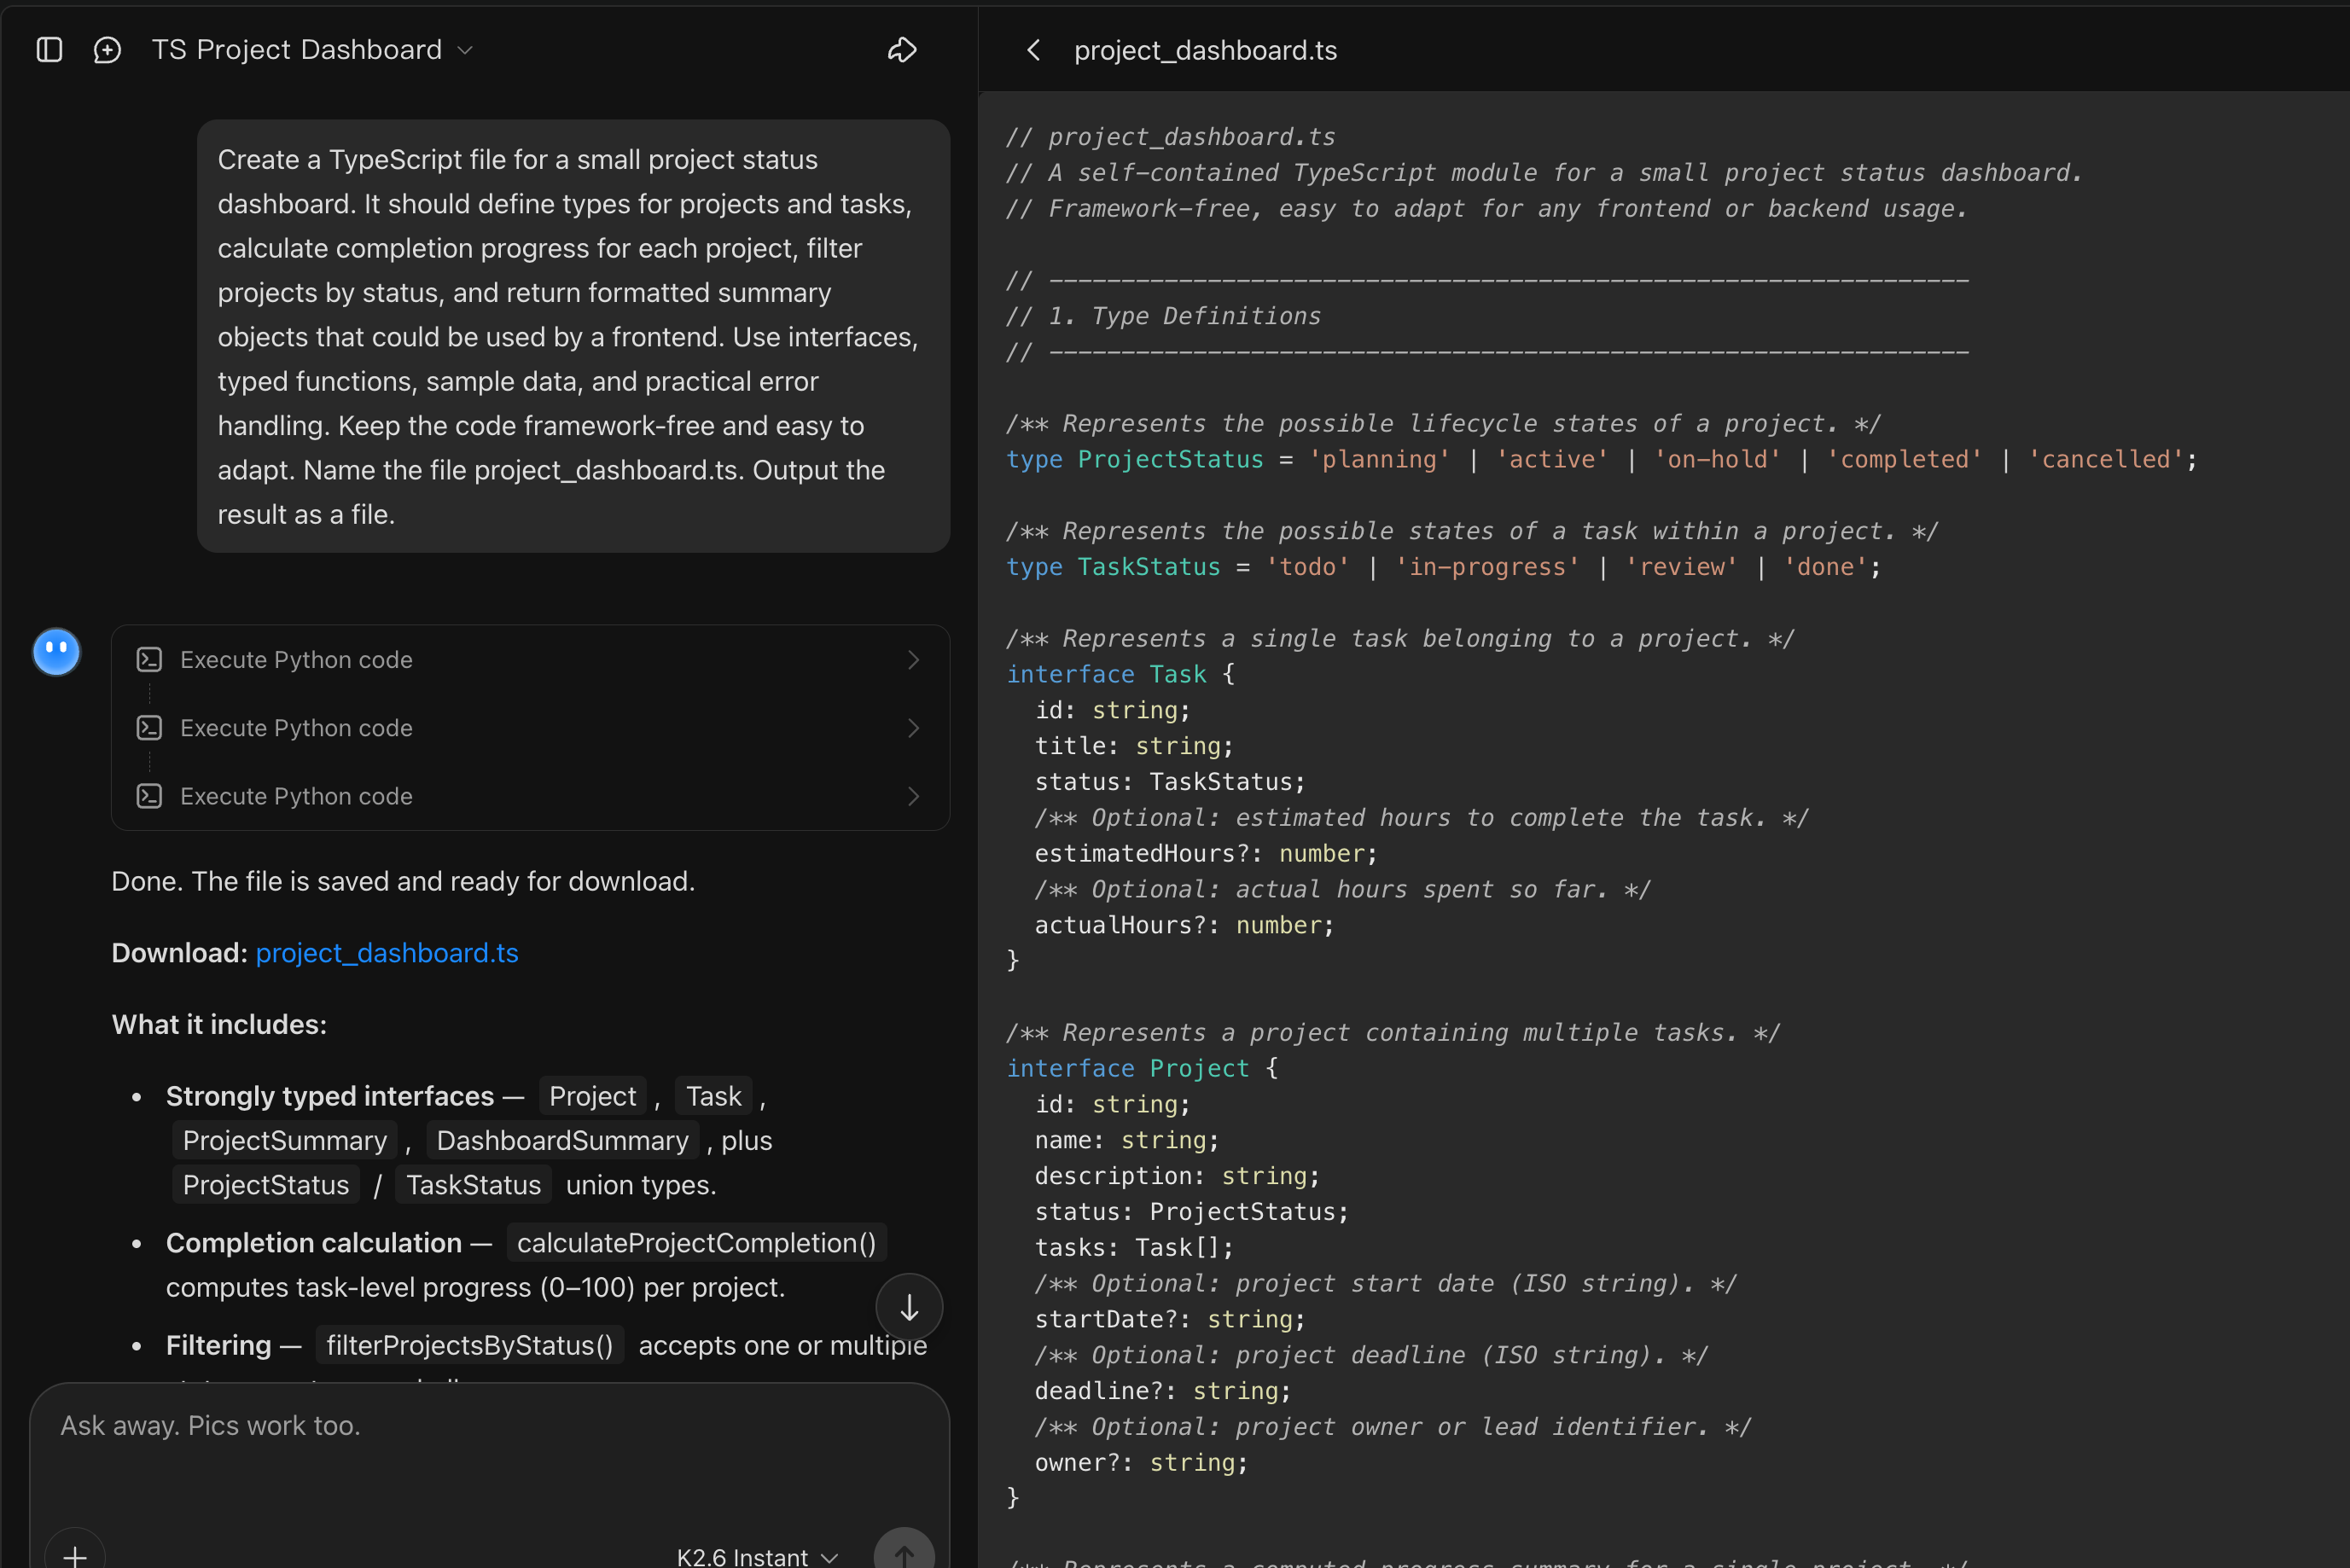Click the 'Strongly typed interfaces' bullet text

pos(330,1096)
